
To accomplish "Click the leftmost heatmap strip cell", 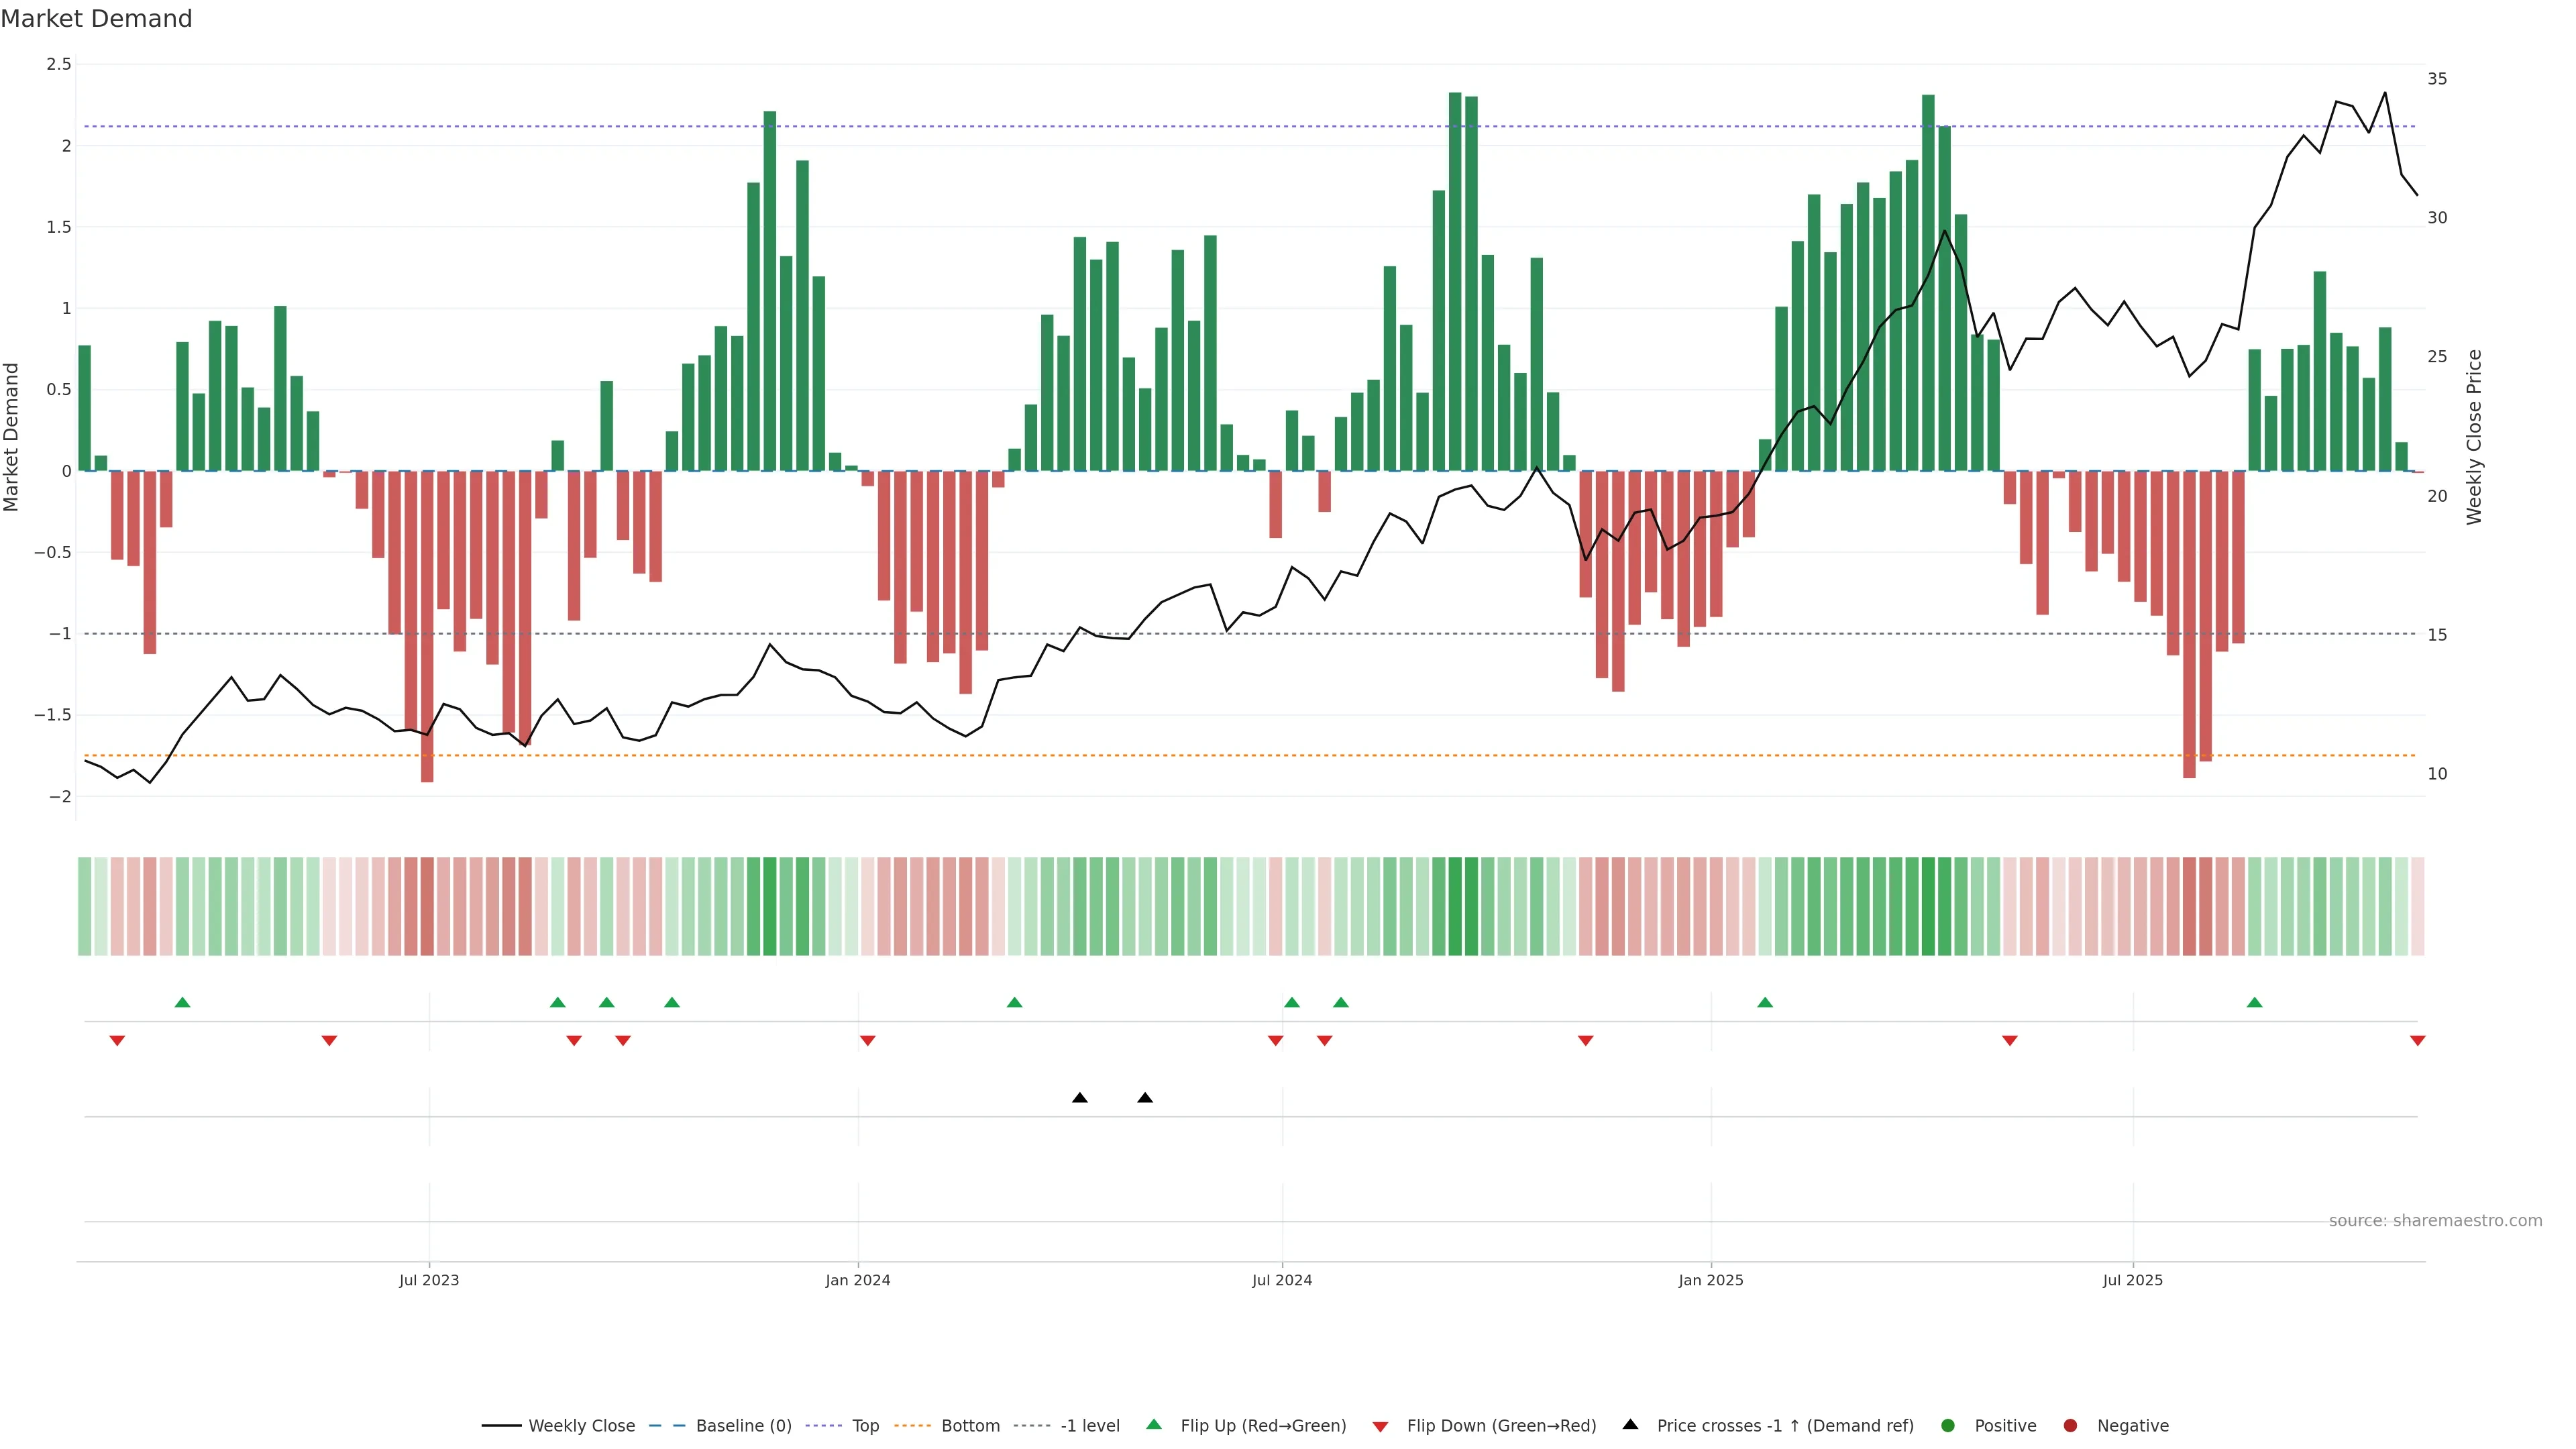I will click(84, 905).
